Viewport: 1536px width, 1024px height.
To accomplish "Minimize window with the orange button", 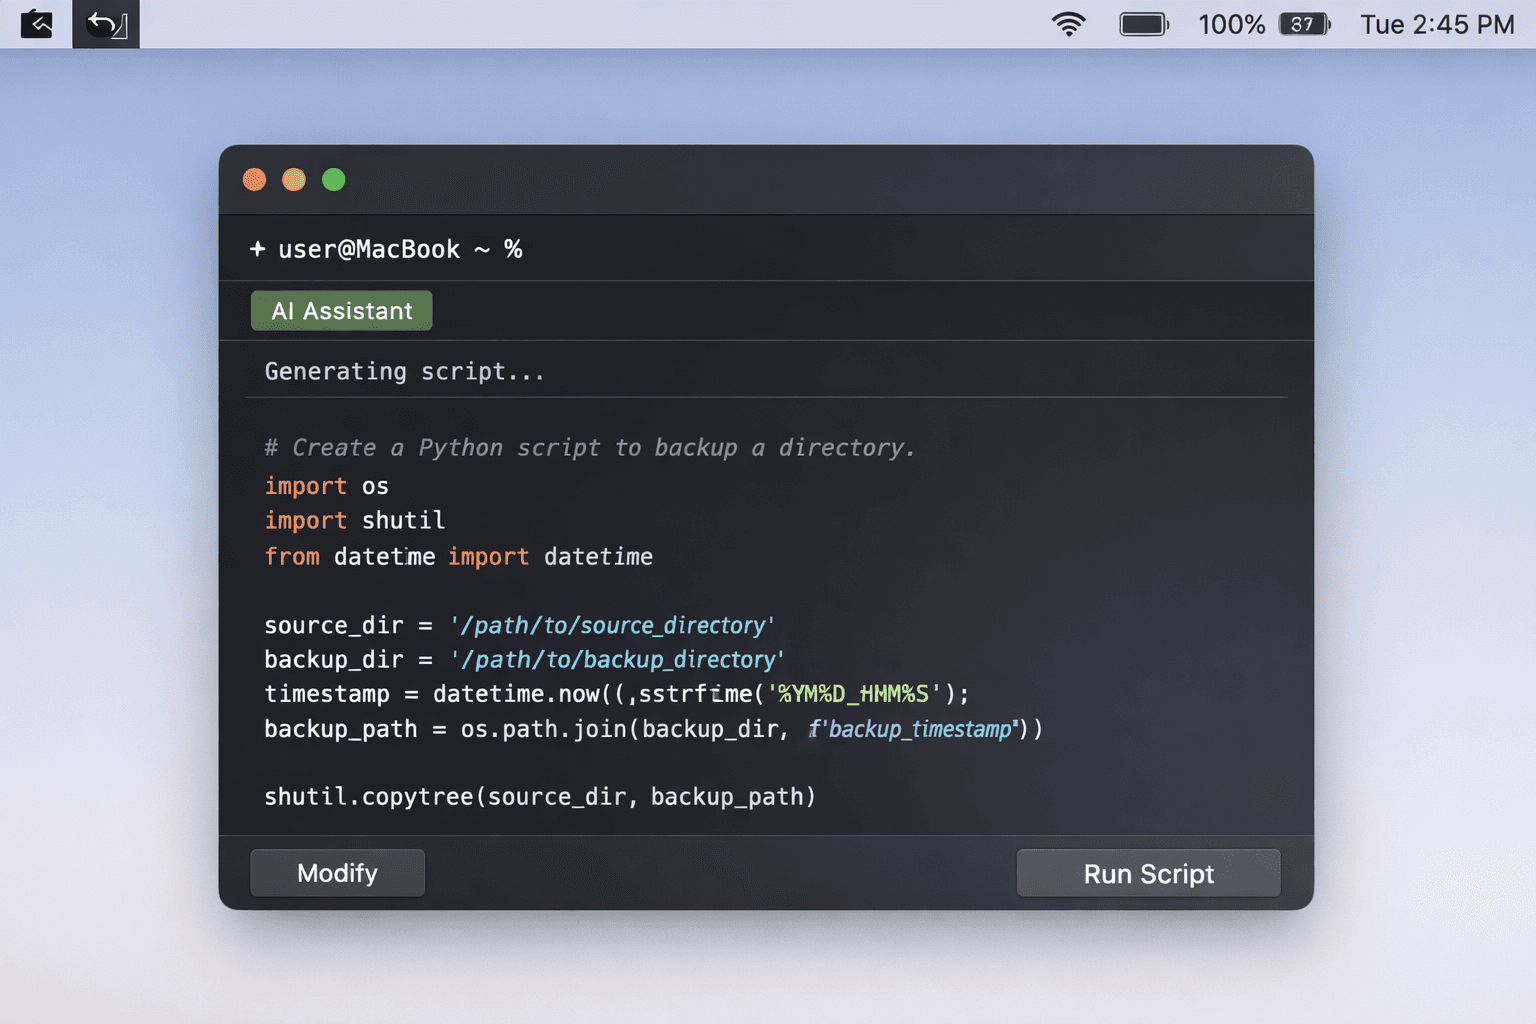I will click(x=294, y=180).
